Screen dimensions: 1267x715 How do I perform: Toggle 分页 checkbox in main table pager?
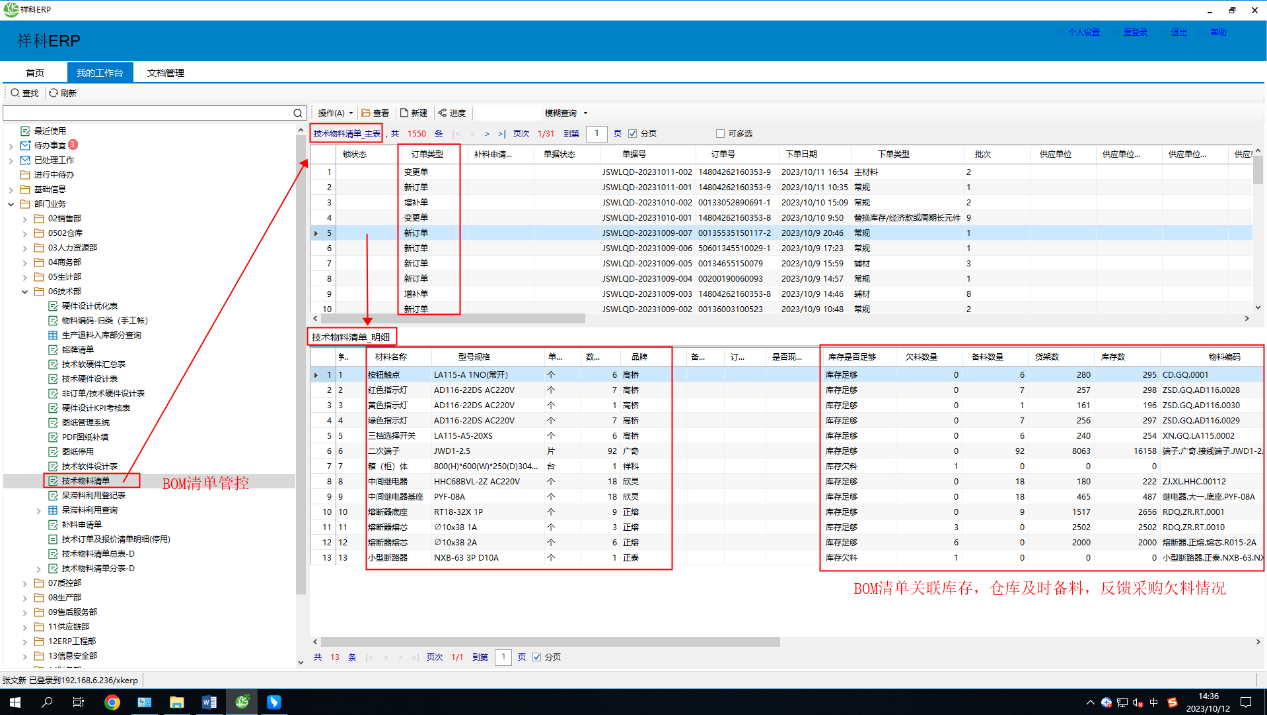click(632, 133)
